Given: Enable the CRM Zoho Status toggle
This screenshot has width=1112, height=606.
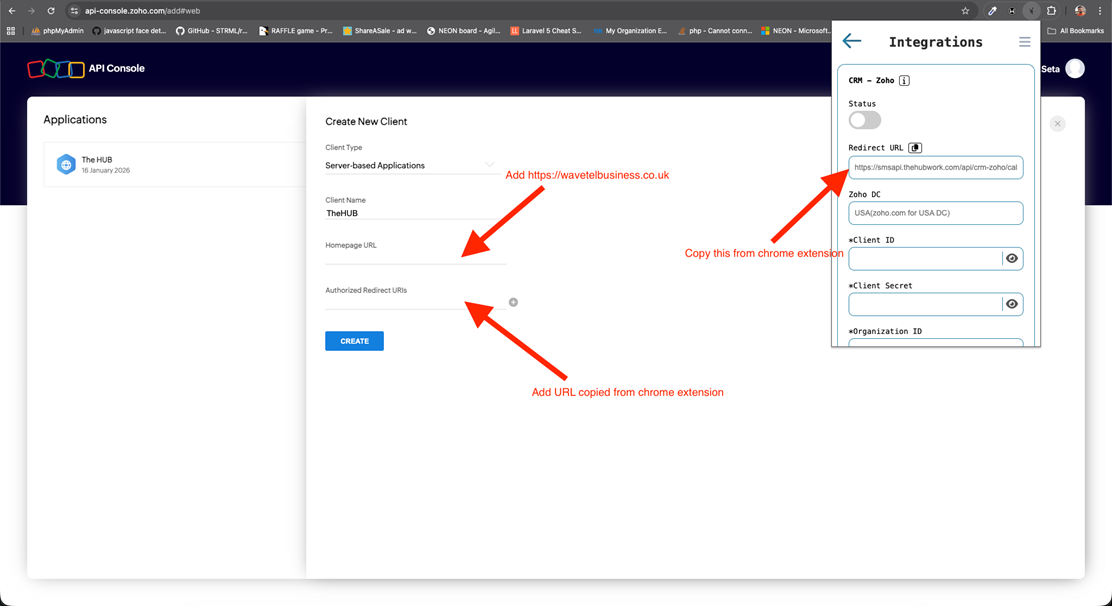Looking at the screenshot, I should pos(865,120).
